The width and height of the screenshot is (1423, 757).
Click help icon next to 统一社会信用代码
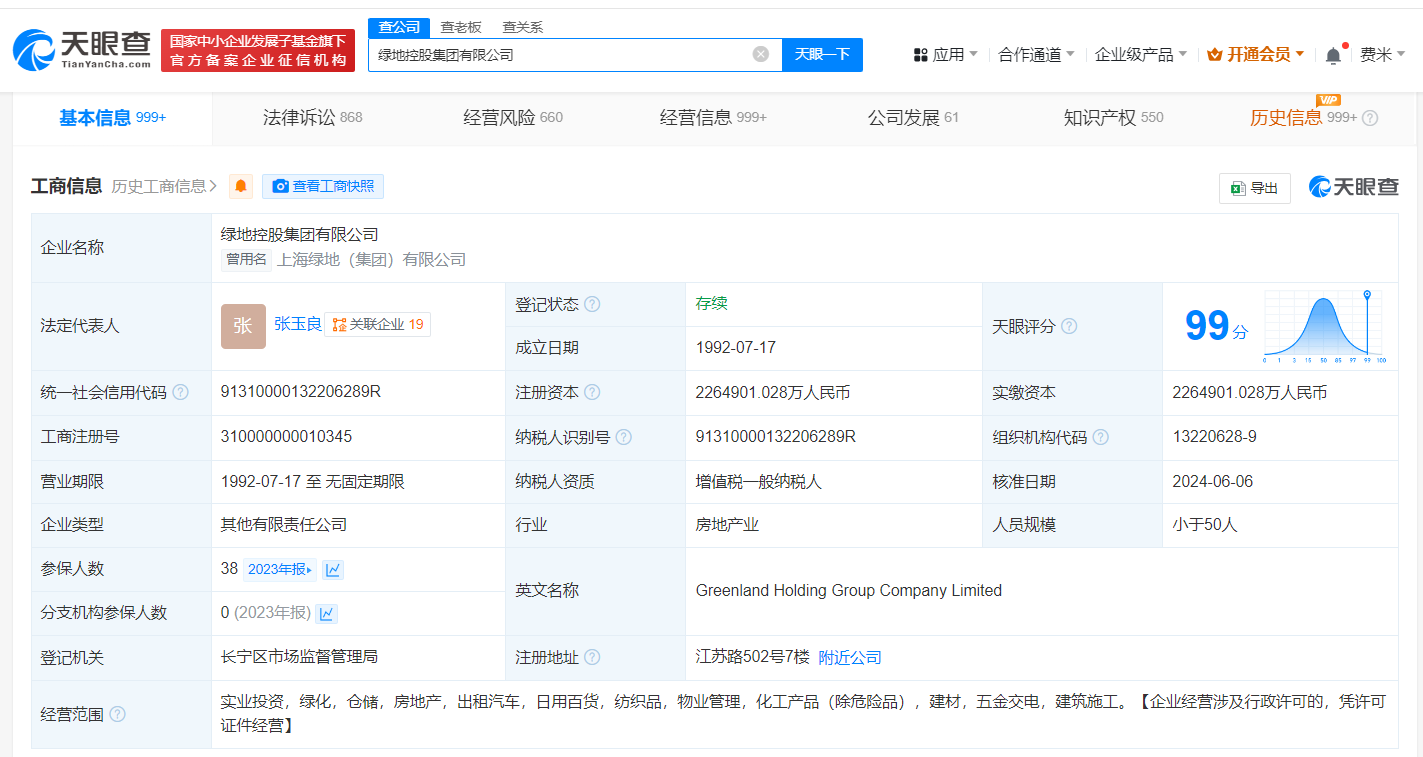tap(180, 392)
